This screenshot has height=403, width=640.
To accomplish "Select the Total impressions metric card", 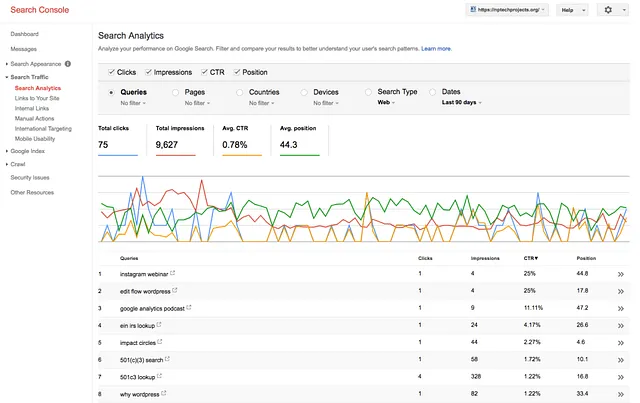I will click(x=180, y=140).
